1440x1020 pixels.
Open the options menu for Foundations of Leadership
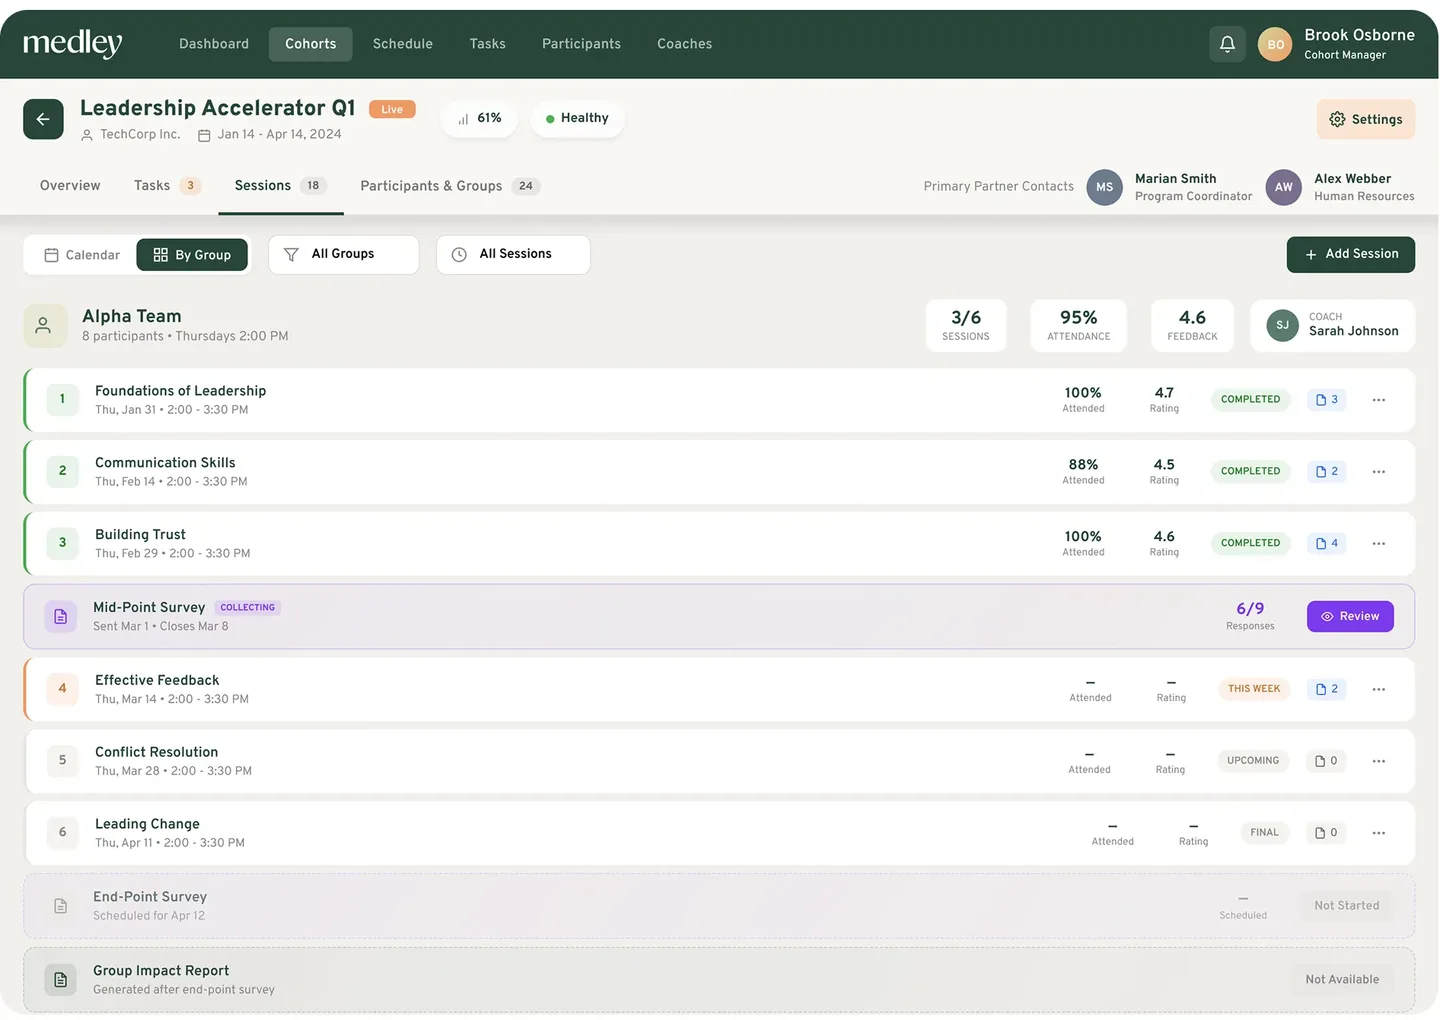tap(1379, 400)
